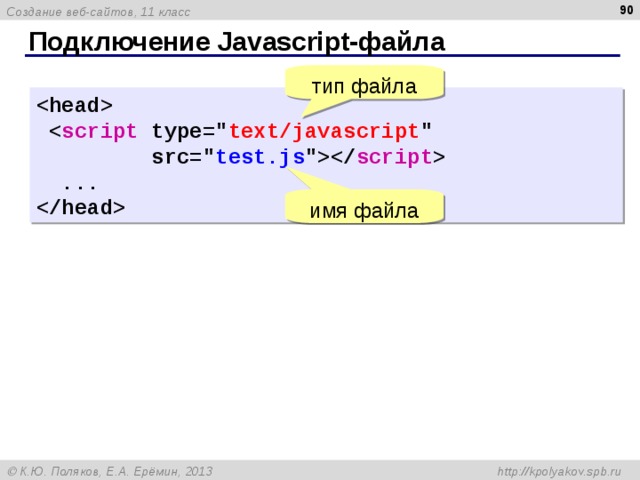The height and width of the screenshot is (480, 640).
Task: Click the blue "test.js" file name
Action: (x=260, y=157)
